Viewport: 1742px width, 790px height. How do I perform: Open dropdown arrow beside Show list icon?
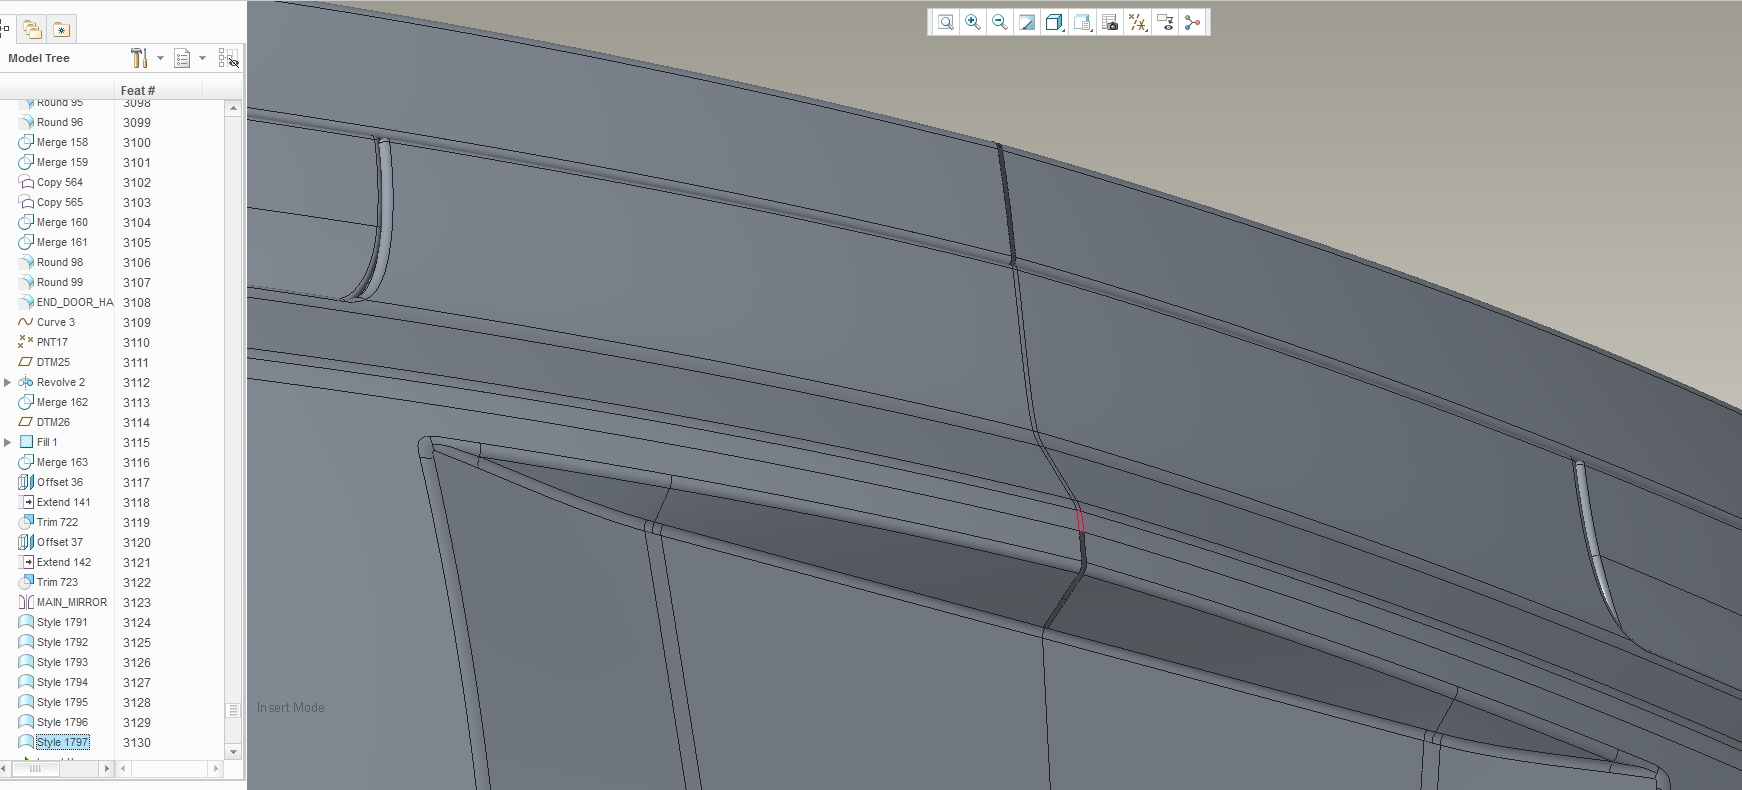pyautogui.click(x=202, y=58)
